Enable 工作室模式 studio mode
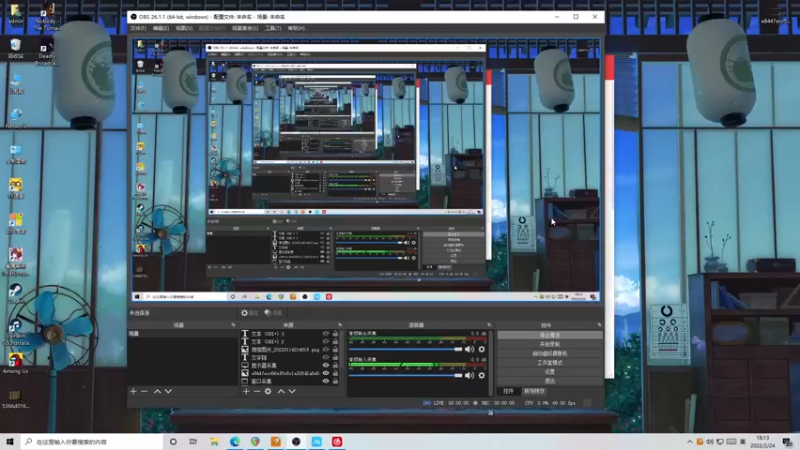800x450 pixels. pos(549,363)
